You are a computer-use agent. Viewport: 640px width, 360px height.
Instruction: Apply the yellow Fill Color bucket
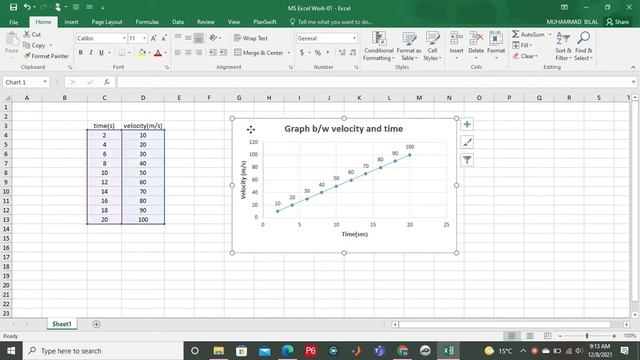[142, 53]
